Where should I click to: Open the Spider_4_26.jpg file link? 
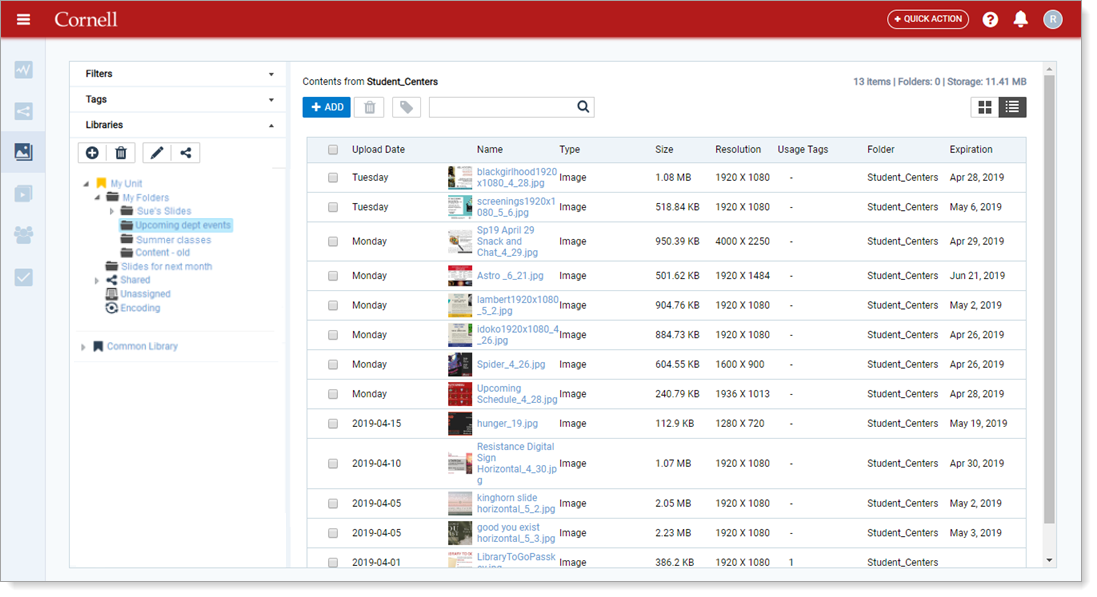tap(511, 365)
